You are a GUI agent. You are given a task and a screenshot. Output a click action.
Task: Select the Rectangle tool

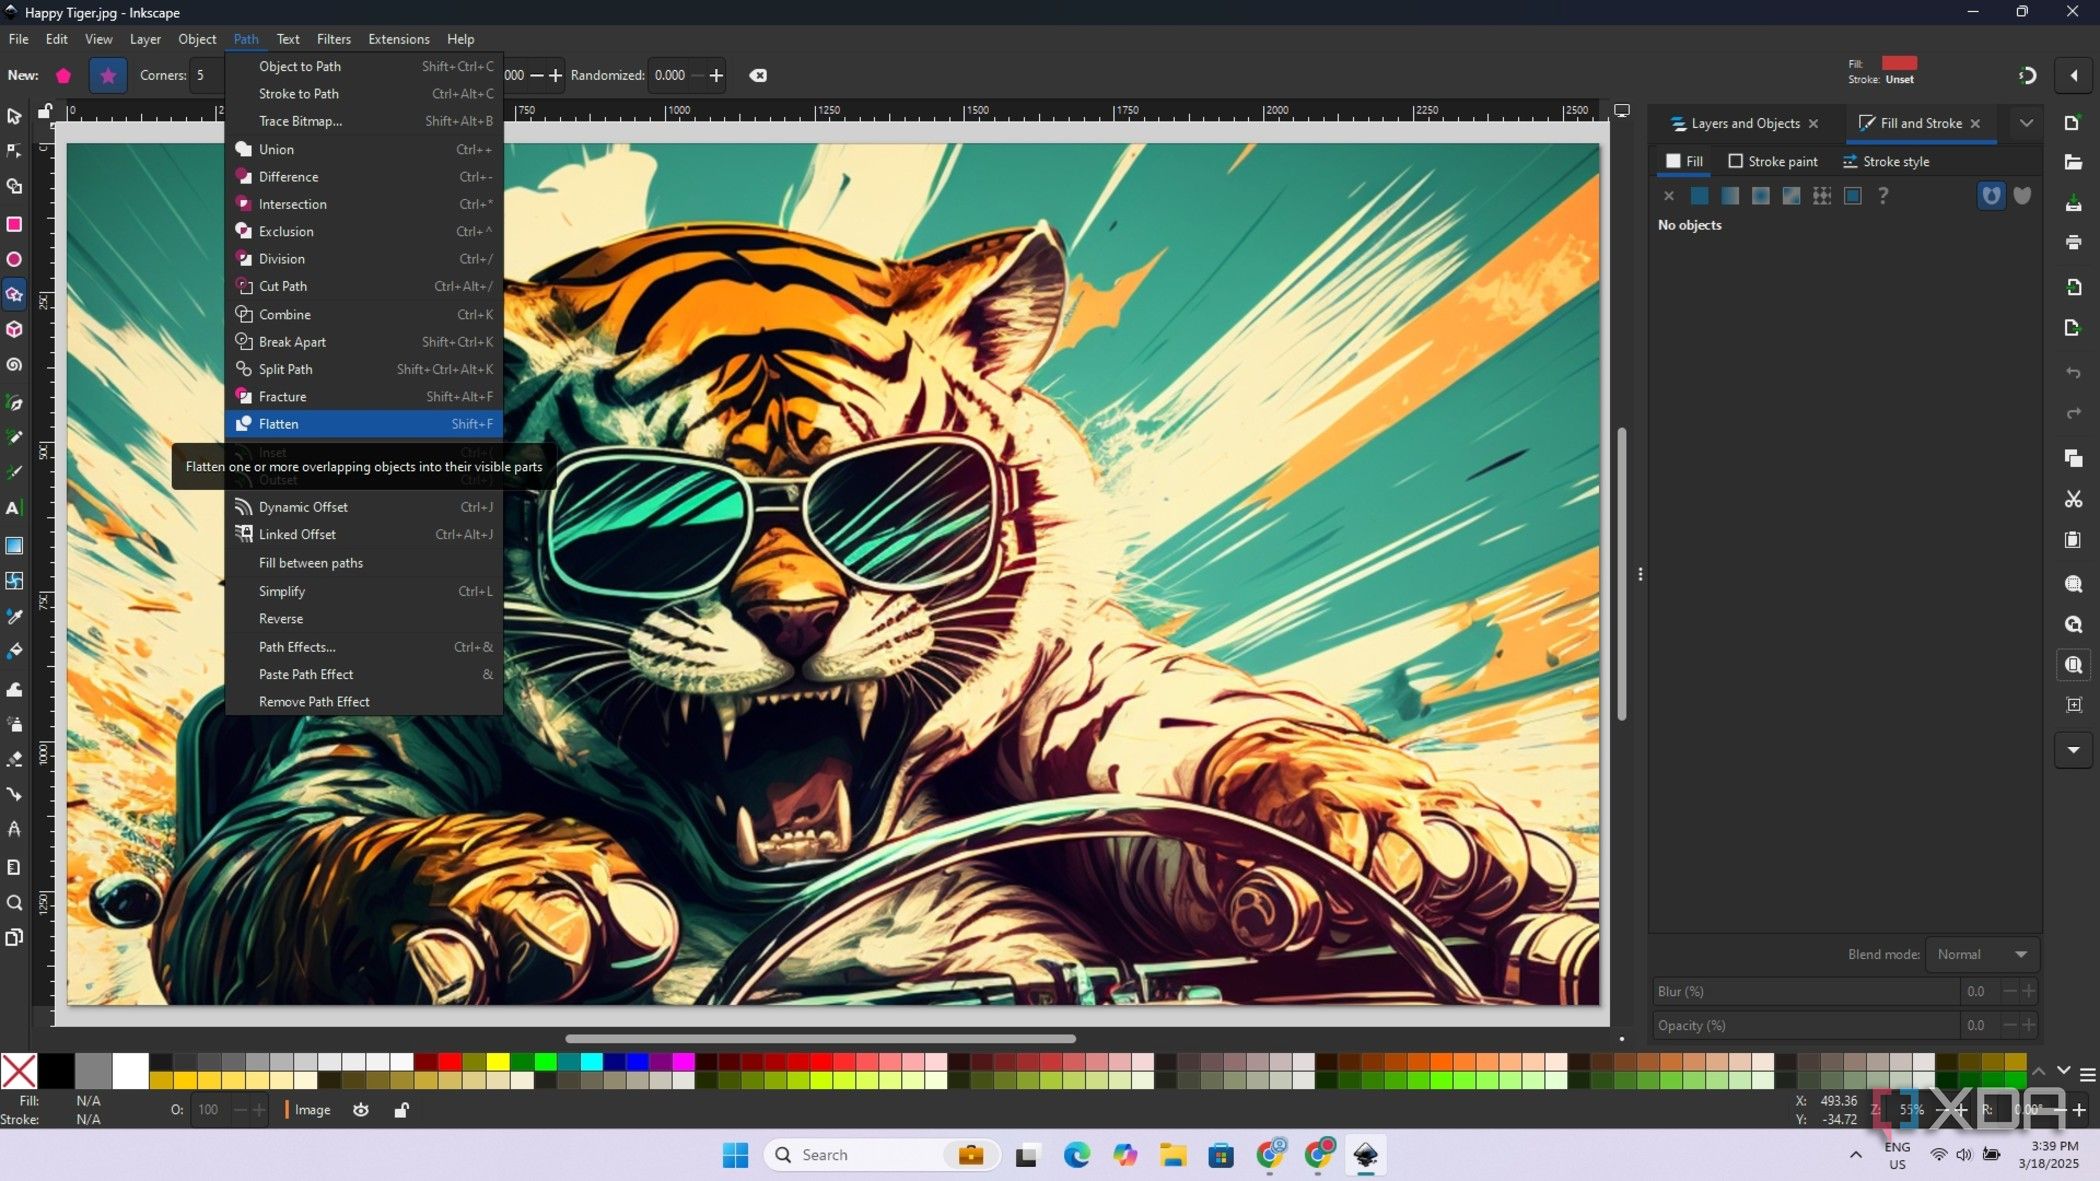pyautogui.click(x=14, y=224)
